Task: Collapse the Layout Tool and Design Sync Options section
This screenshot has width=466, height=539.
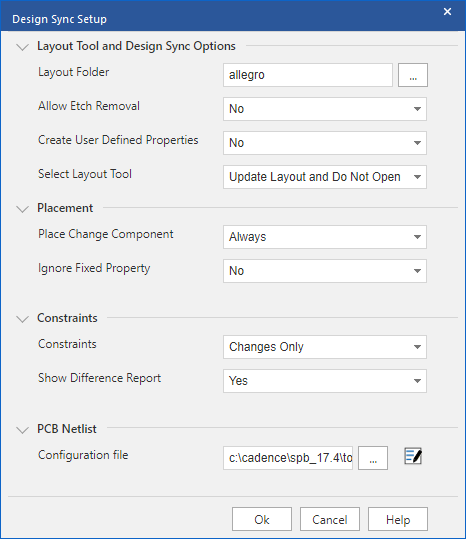Action: [x=23, y=47]
